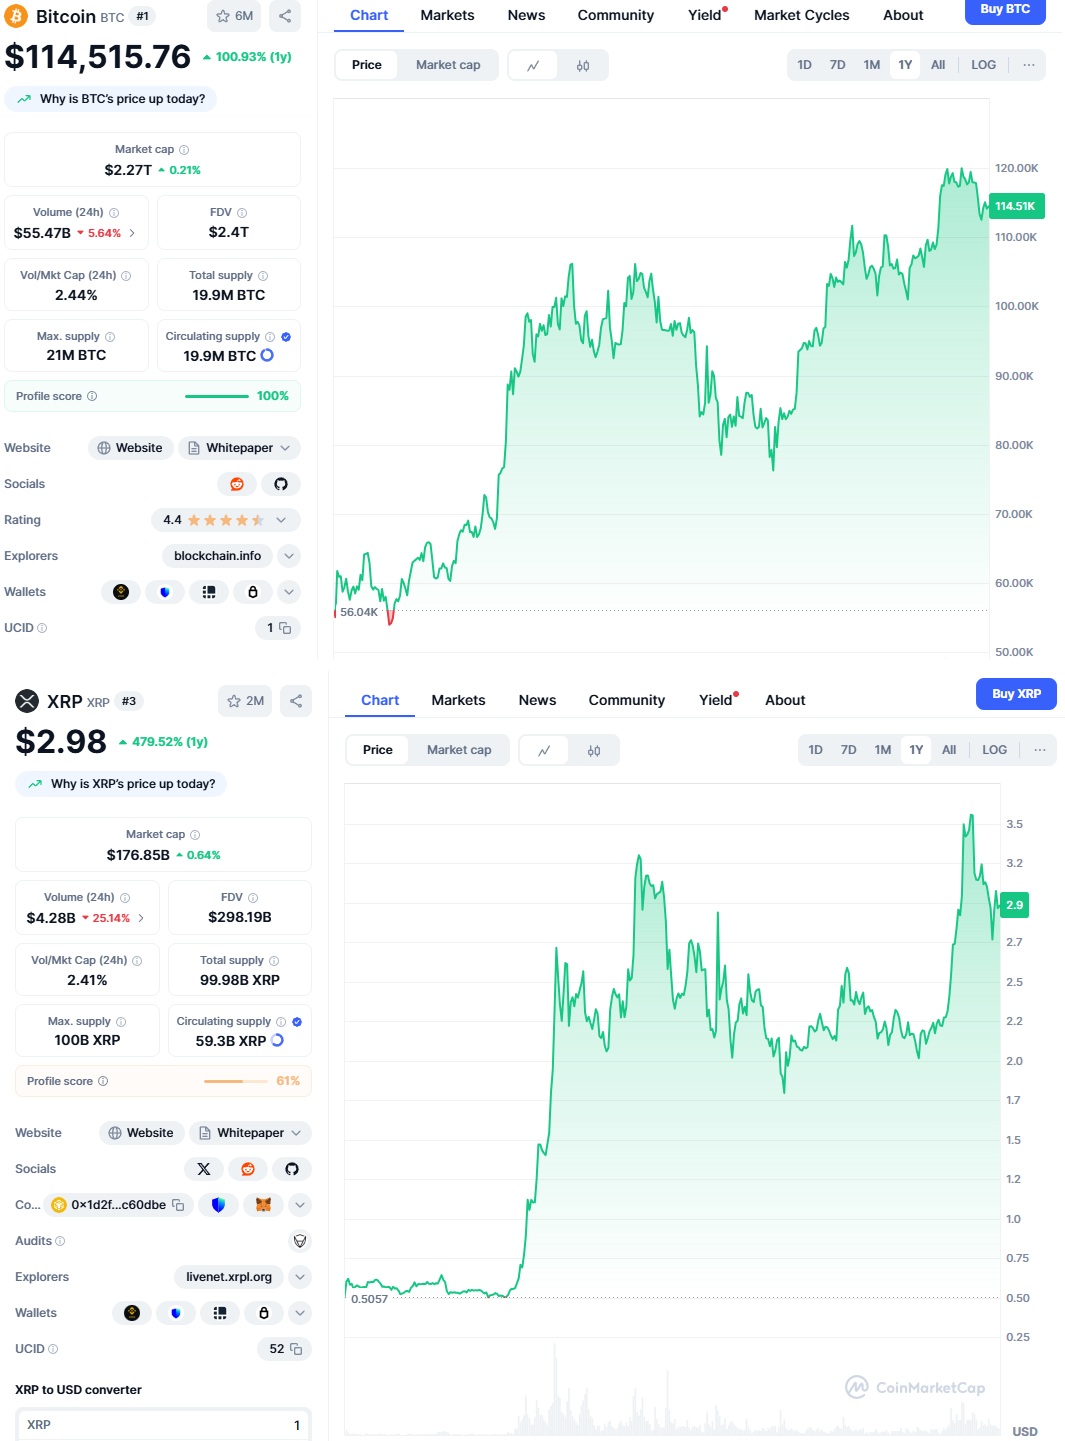Click the XRP converter amount input field
The width and height of the screenshot is (1065, 1441).
[x=164, y=1425]
